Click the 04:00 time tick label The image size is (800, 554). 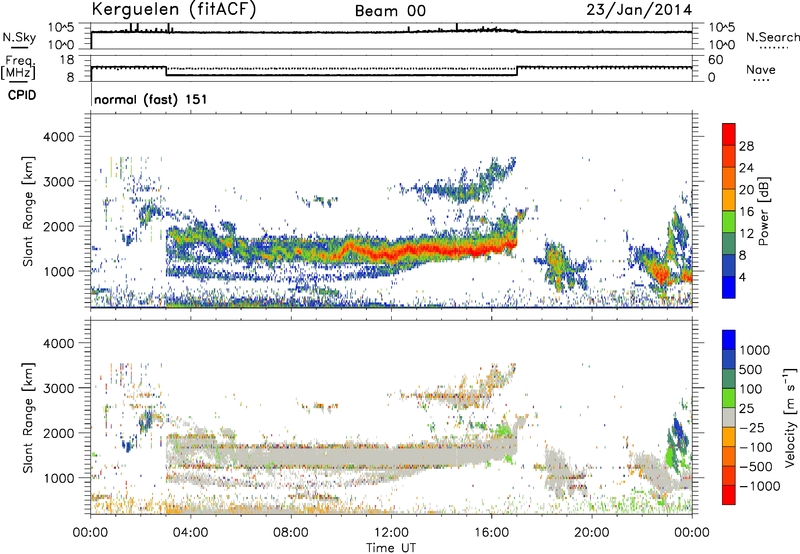[191, 533]
